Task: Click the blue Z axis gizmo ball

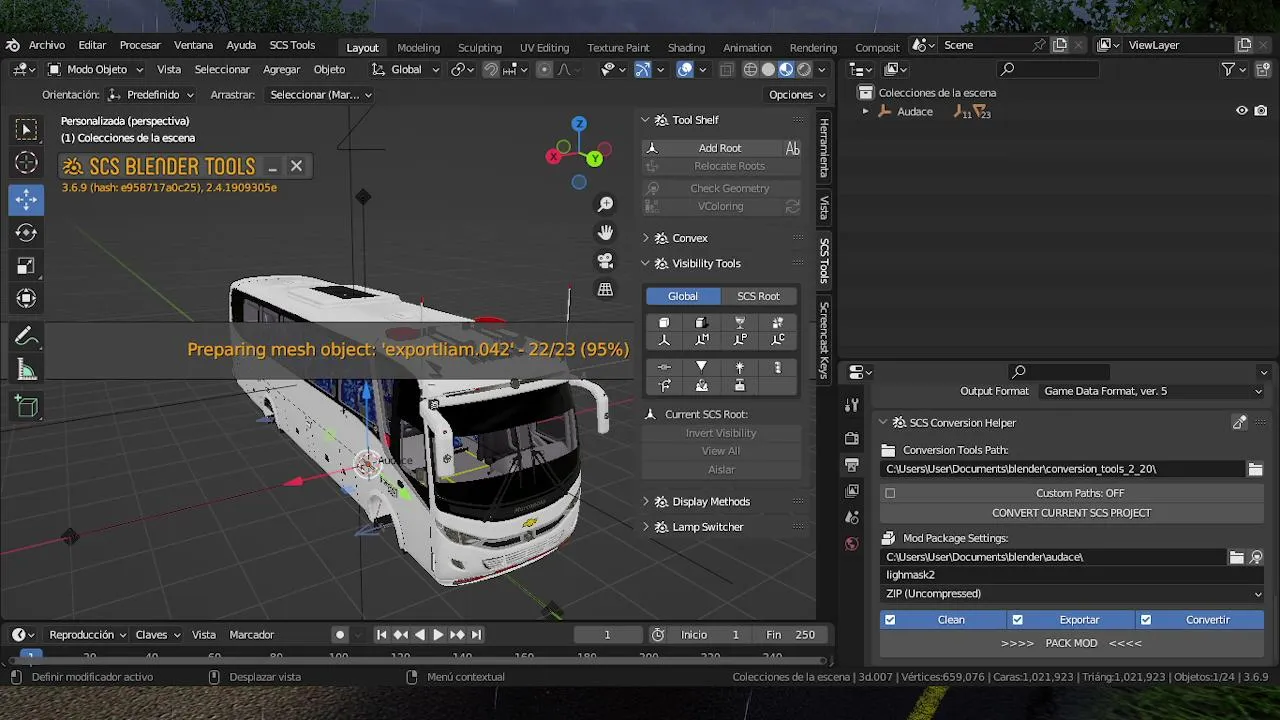Action: tap(579, 124)
